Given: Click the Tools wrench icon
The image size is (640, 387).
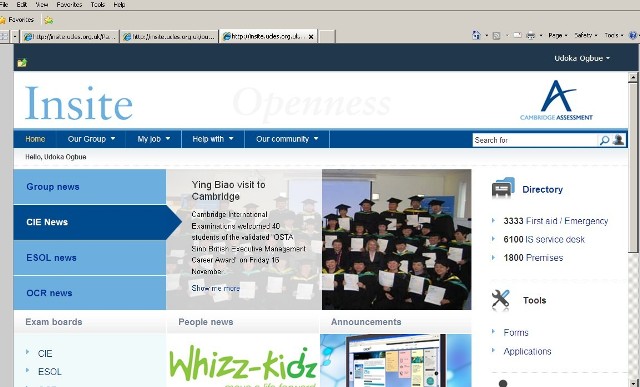Looking at the screenshot, I should 500,299.
